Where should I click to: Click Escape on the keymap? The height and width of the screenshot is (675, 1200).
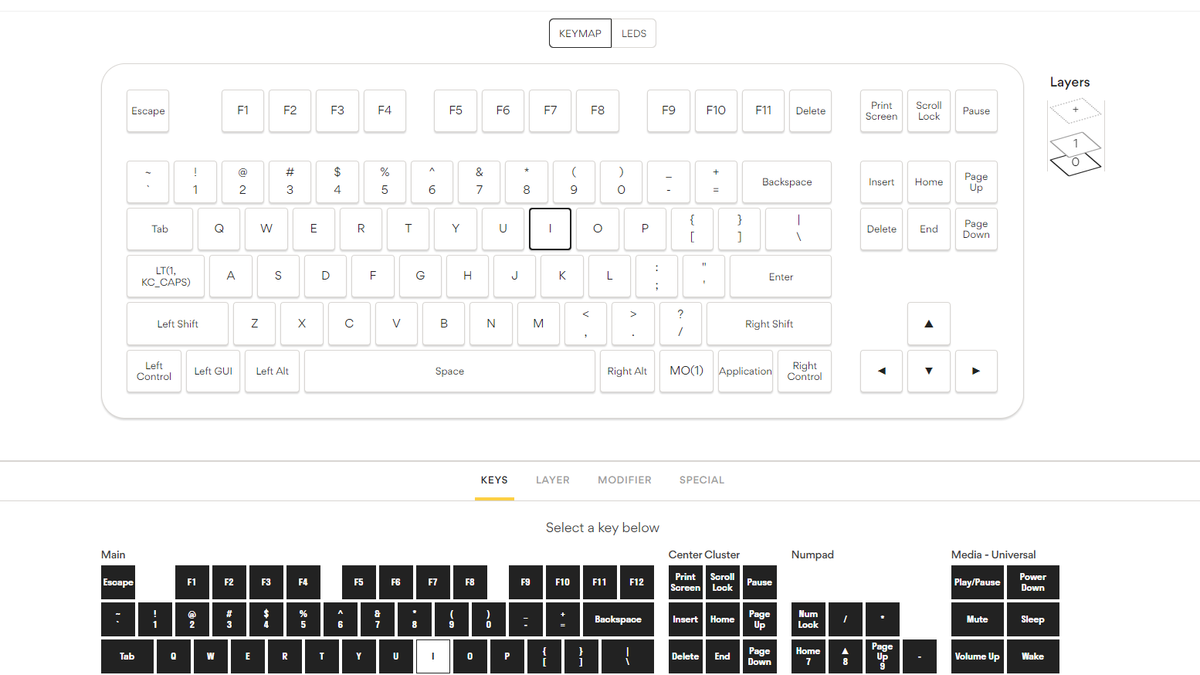tap(147, 111)
